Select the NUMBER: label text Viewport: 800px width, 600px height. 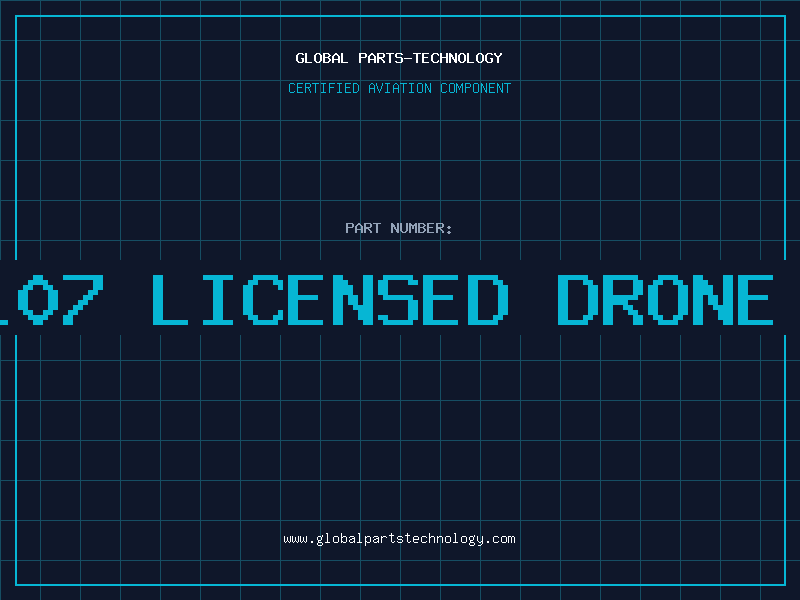click(x=421, y=228)
